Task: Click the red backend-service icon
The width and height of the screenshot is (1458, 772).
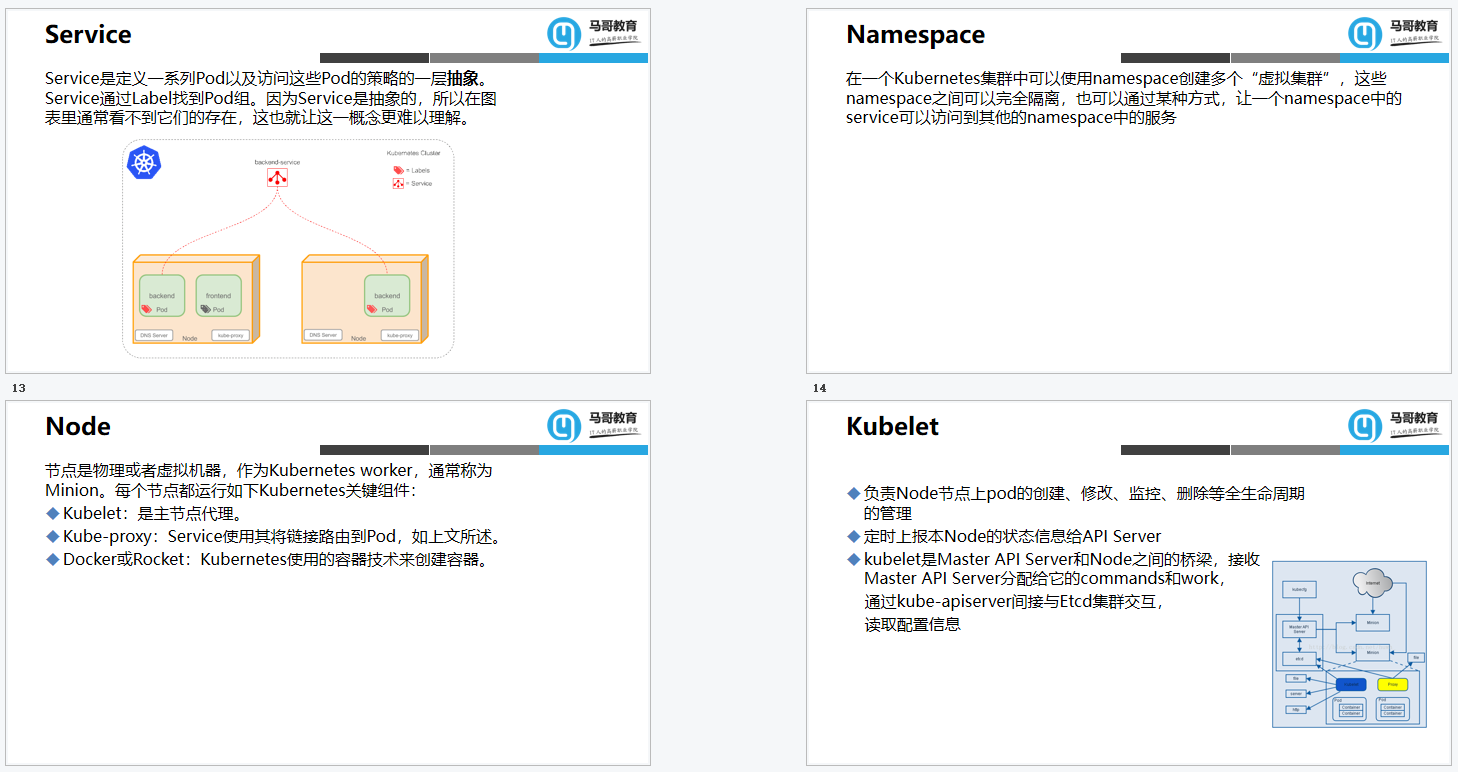Action: (x=277, y=178)
